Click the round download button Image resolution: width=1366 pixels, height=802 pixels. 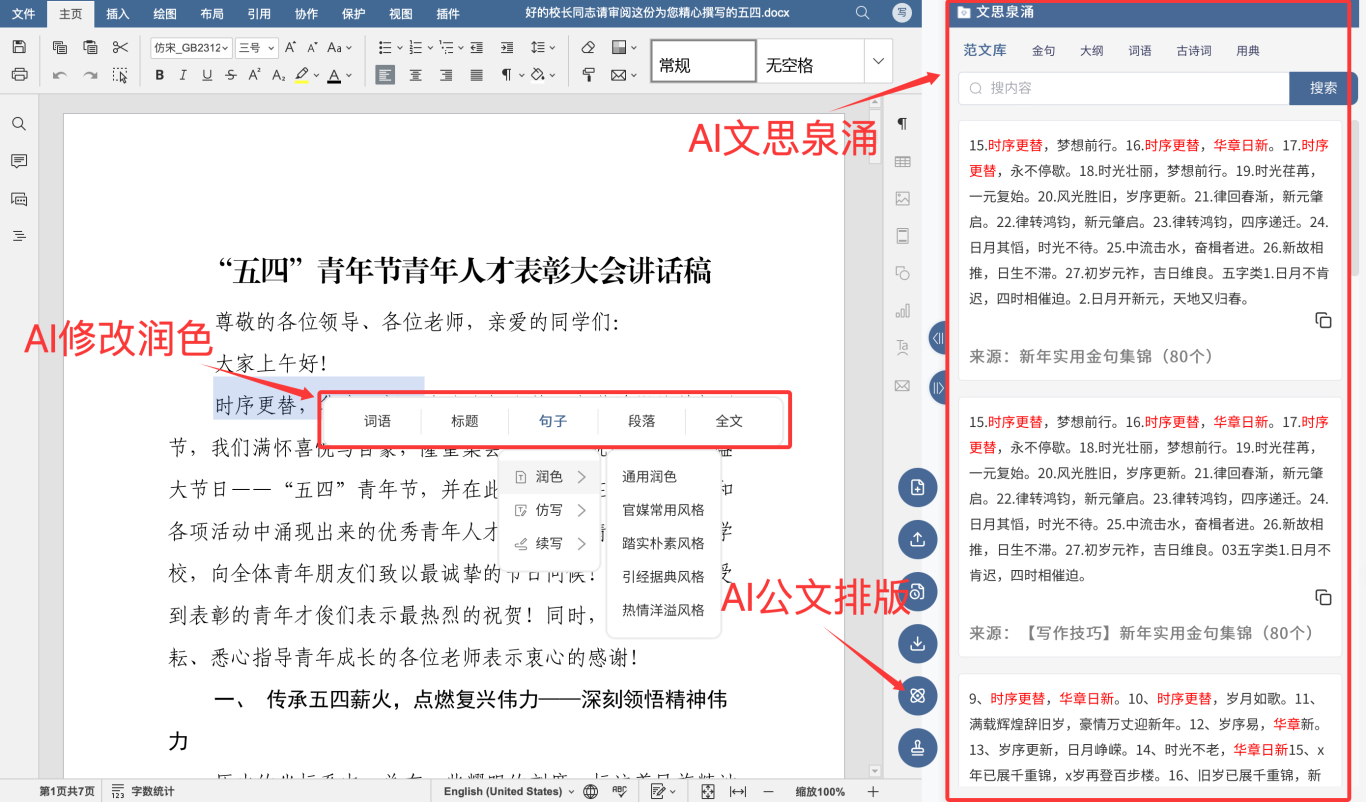(x=917, y=643)
